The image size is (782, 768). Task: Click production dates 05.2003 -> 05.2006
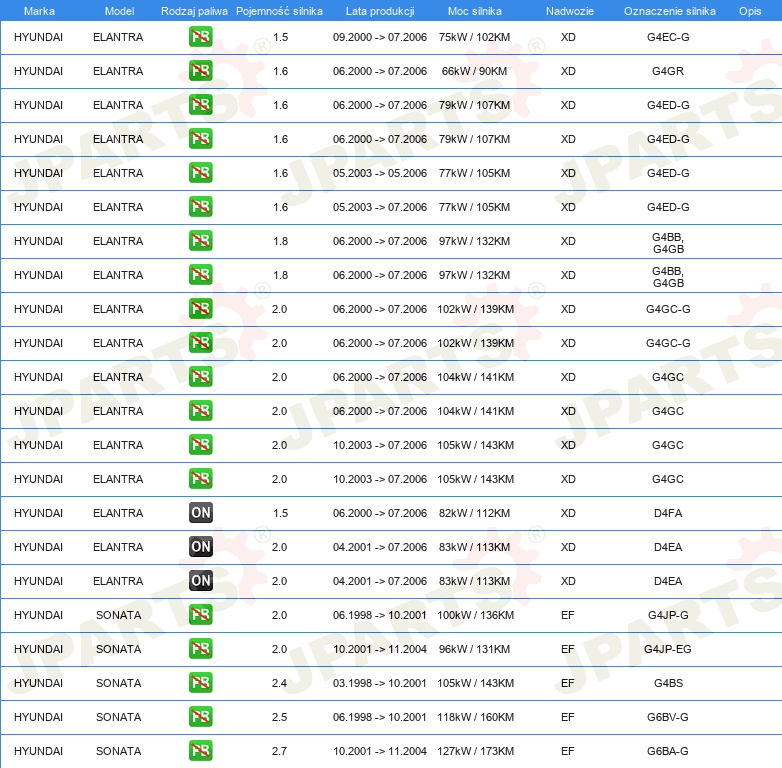(380, 173)
